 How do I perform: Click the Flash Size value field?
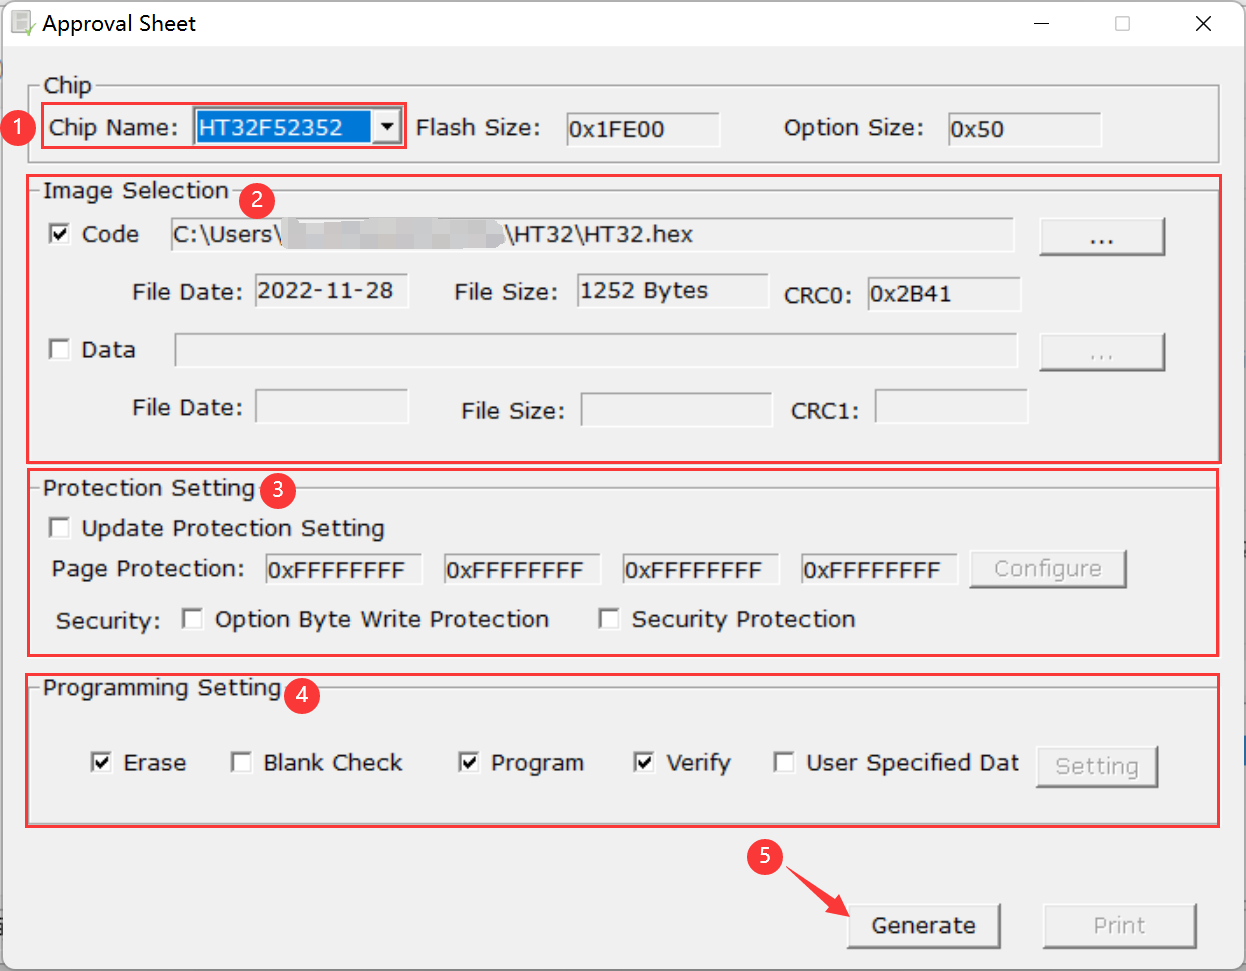coord(642,129)
